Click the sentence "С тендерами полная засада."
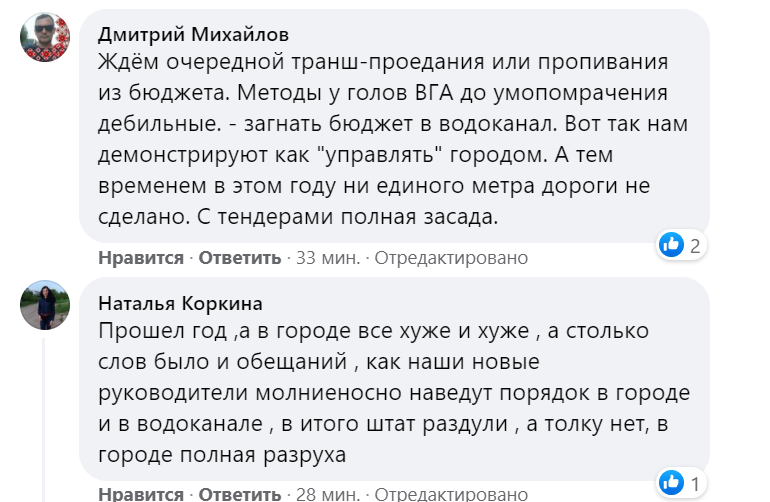Screen dimensions: 770x502 pyautogui.click(x=300, y=213)
